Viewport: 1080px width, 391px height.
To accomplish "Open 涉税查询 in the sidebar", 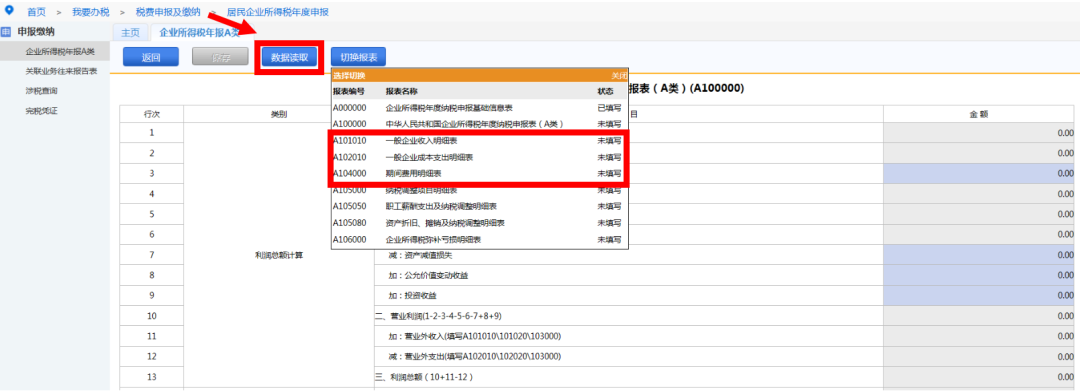I will click(x=41, y=91).
